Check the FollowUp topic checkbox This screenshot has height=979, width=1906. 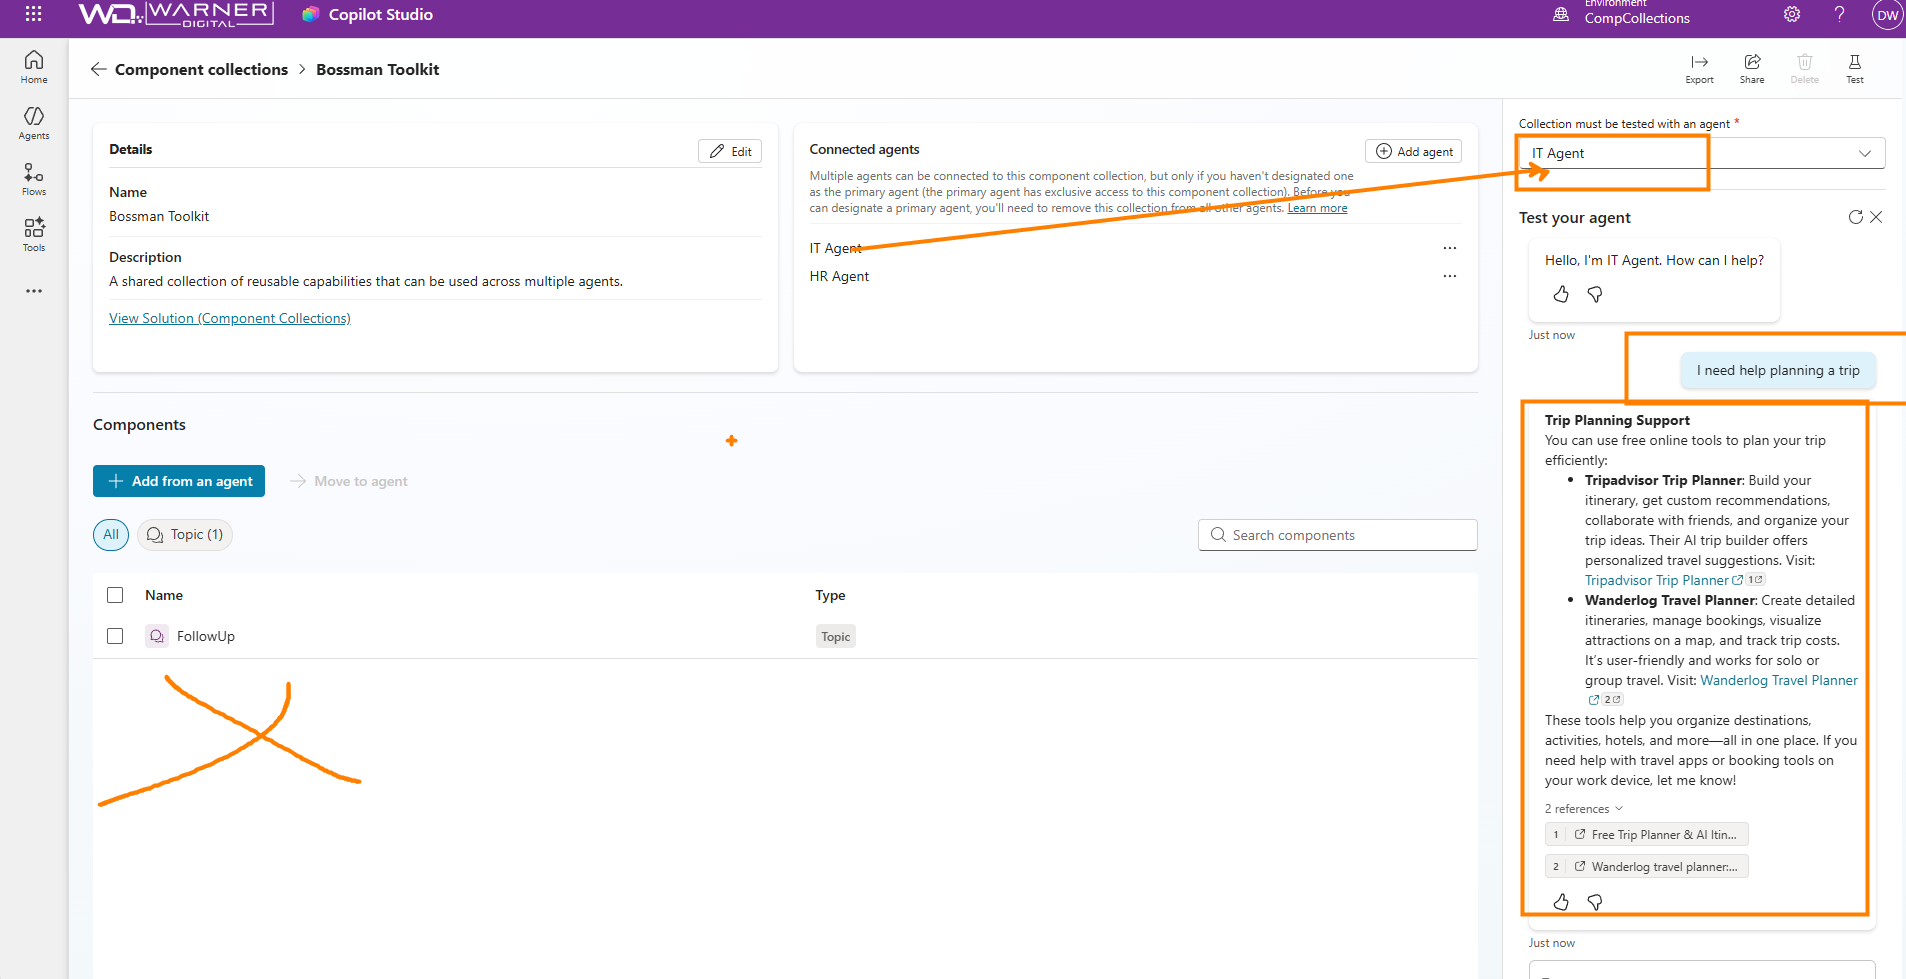(x=115, y=636)
